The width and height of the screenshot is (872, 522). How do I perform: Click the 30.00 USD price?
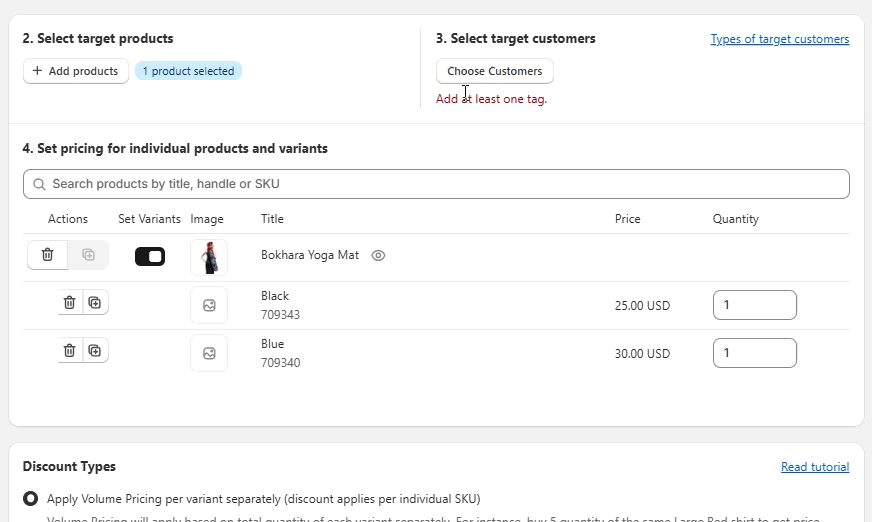pyautogui.click(x=642, y=354)
